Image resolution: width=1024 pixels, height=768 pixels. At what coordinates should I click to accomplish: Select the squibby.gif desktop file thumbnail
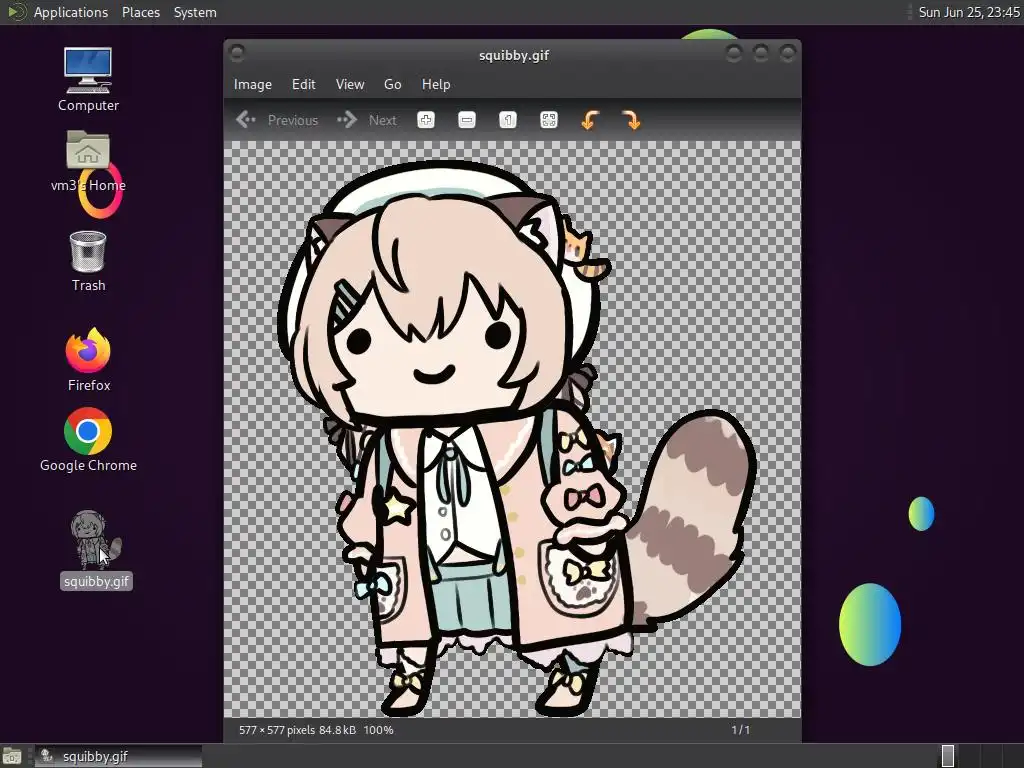tap(96, 539)
